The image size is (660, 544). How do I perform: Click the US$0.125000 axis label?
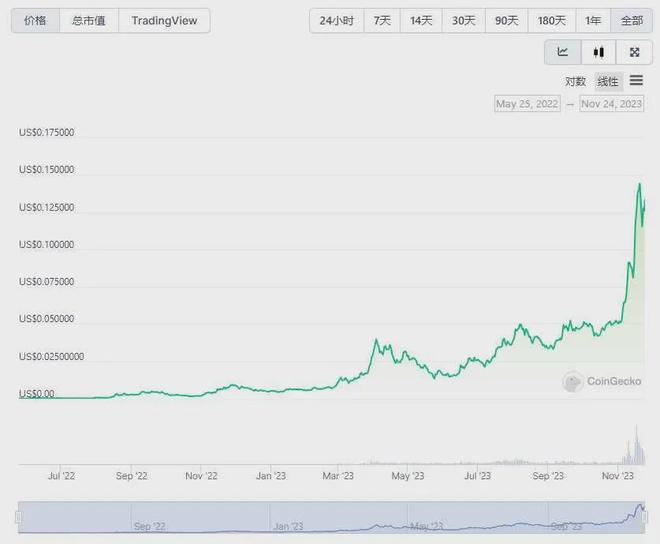pyautogui.click(x=46, y=207)
